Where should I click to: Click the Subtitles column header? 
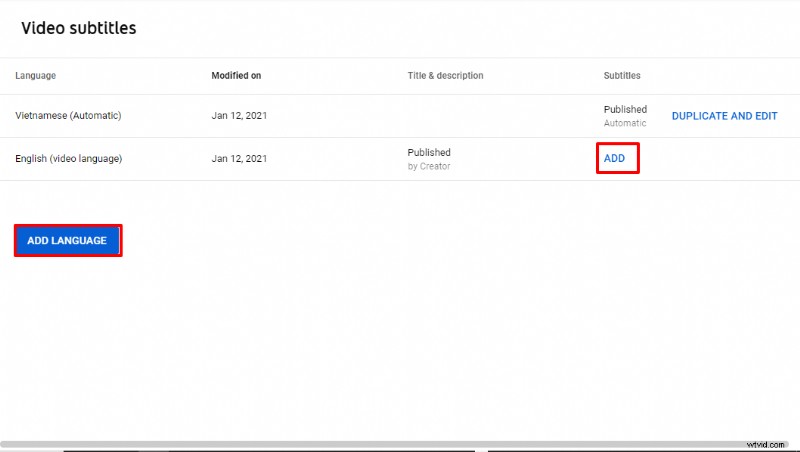pyautogui.click(x=622, y=76)
